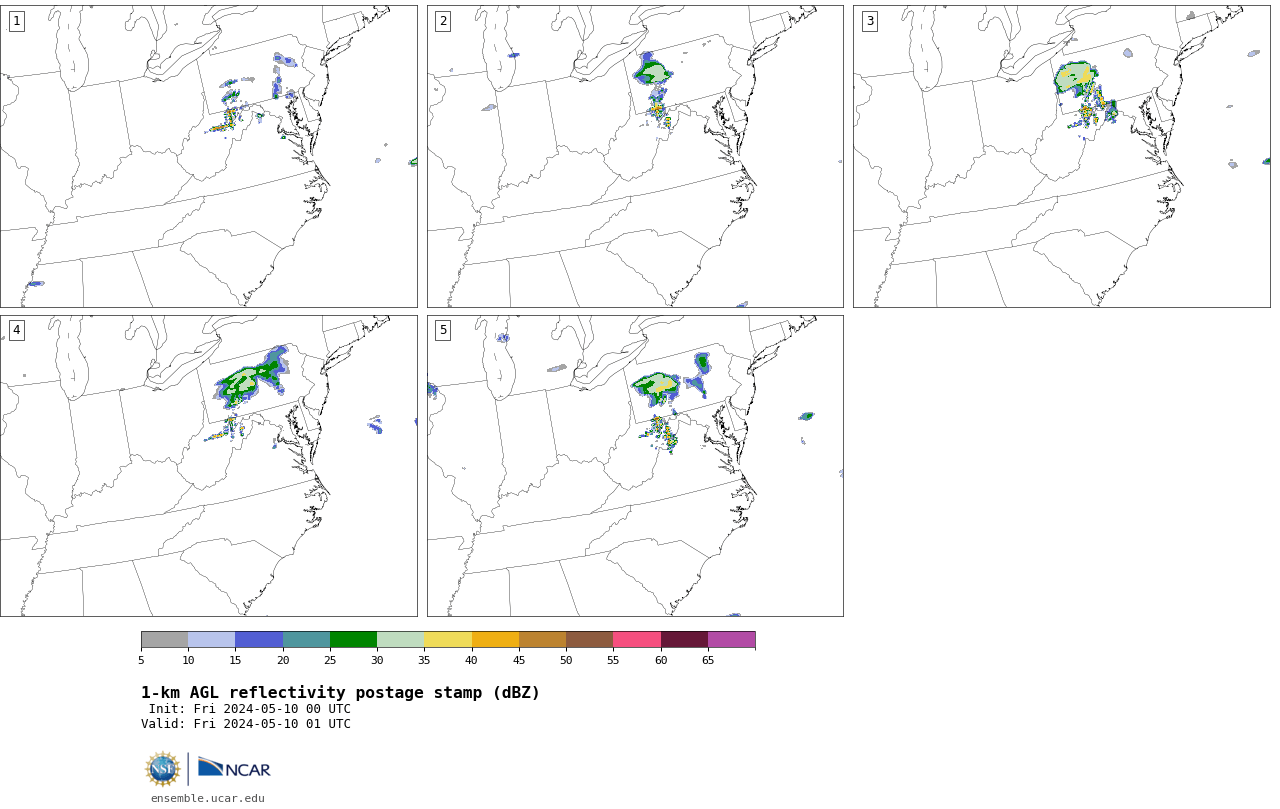Open ensemble member 2 reflectivity map

pyautogui.click(x=635, y=156)
